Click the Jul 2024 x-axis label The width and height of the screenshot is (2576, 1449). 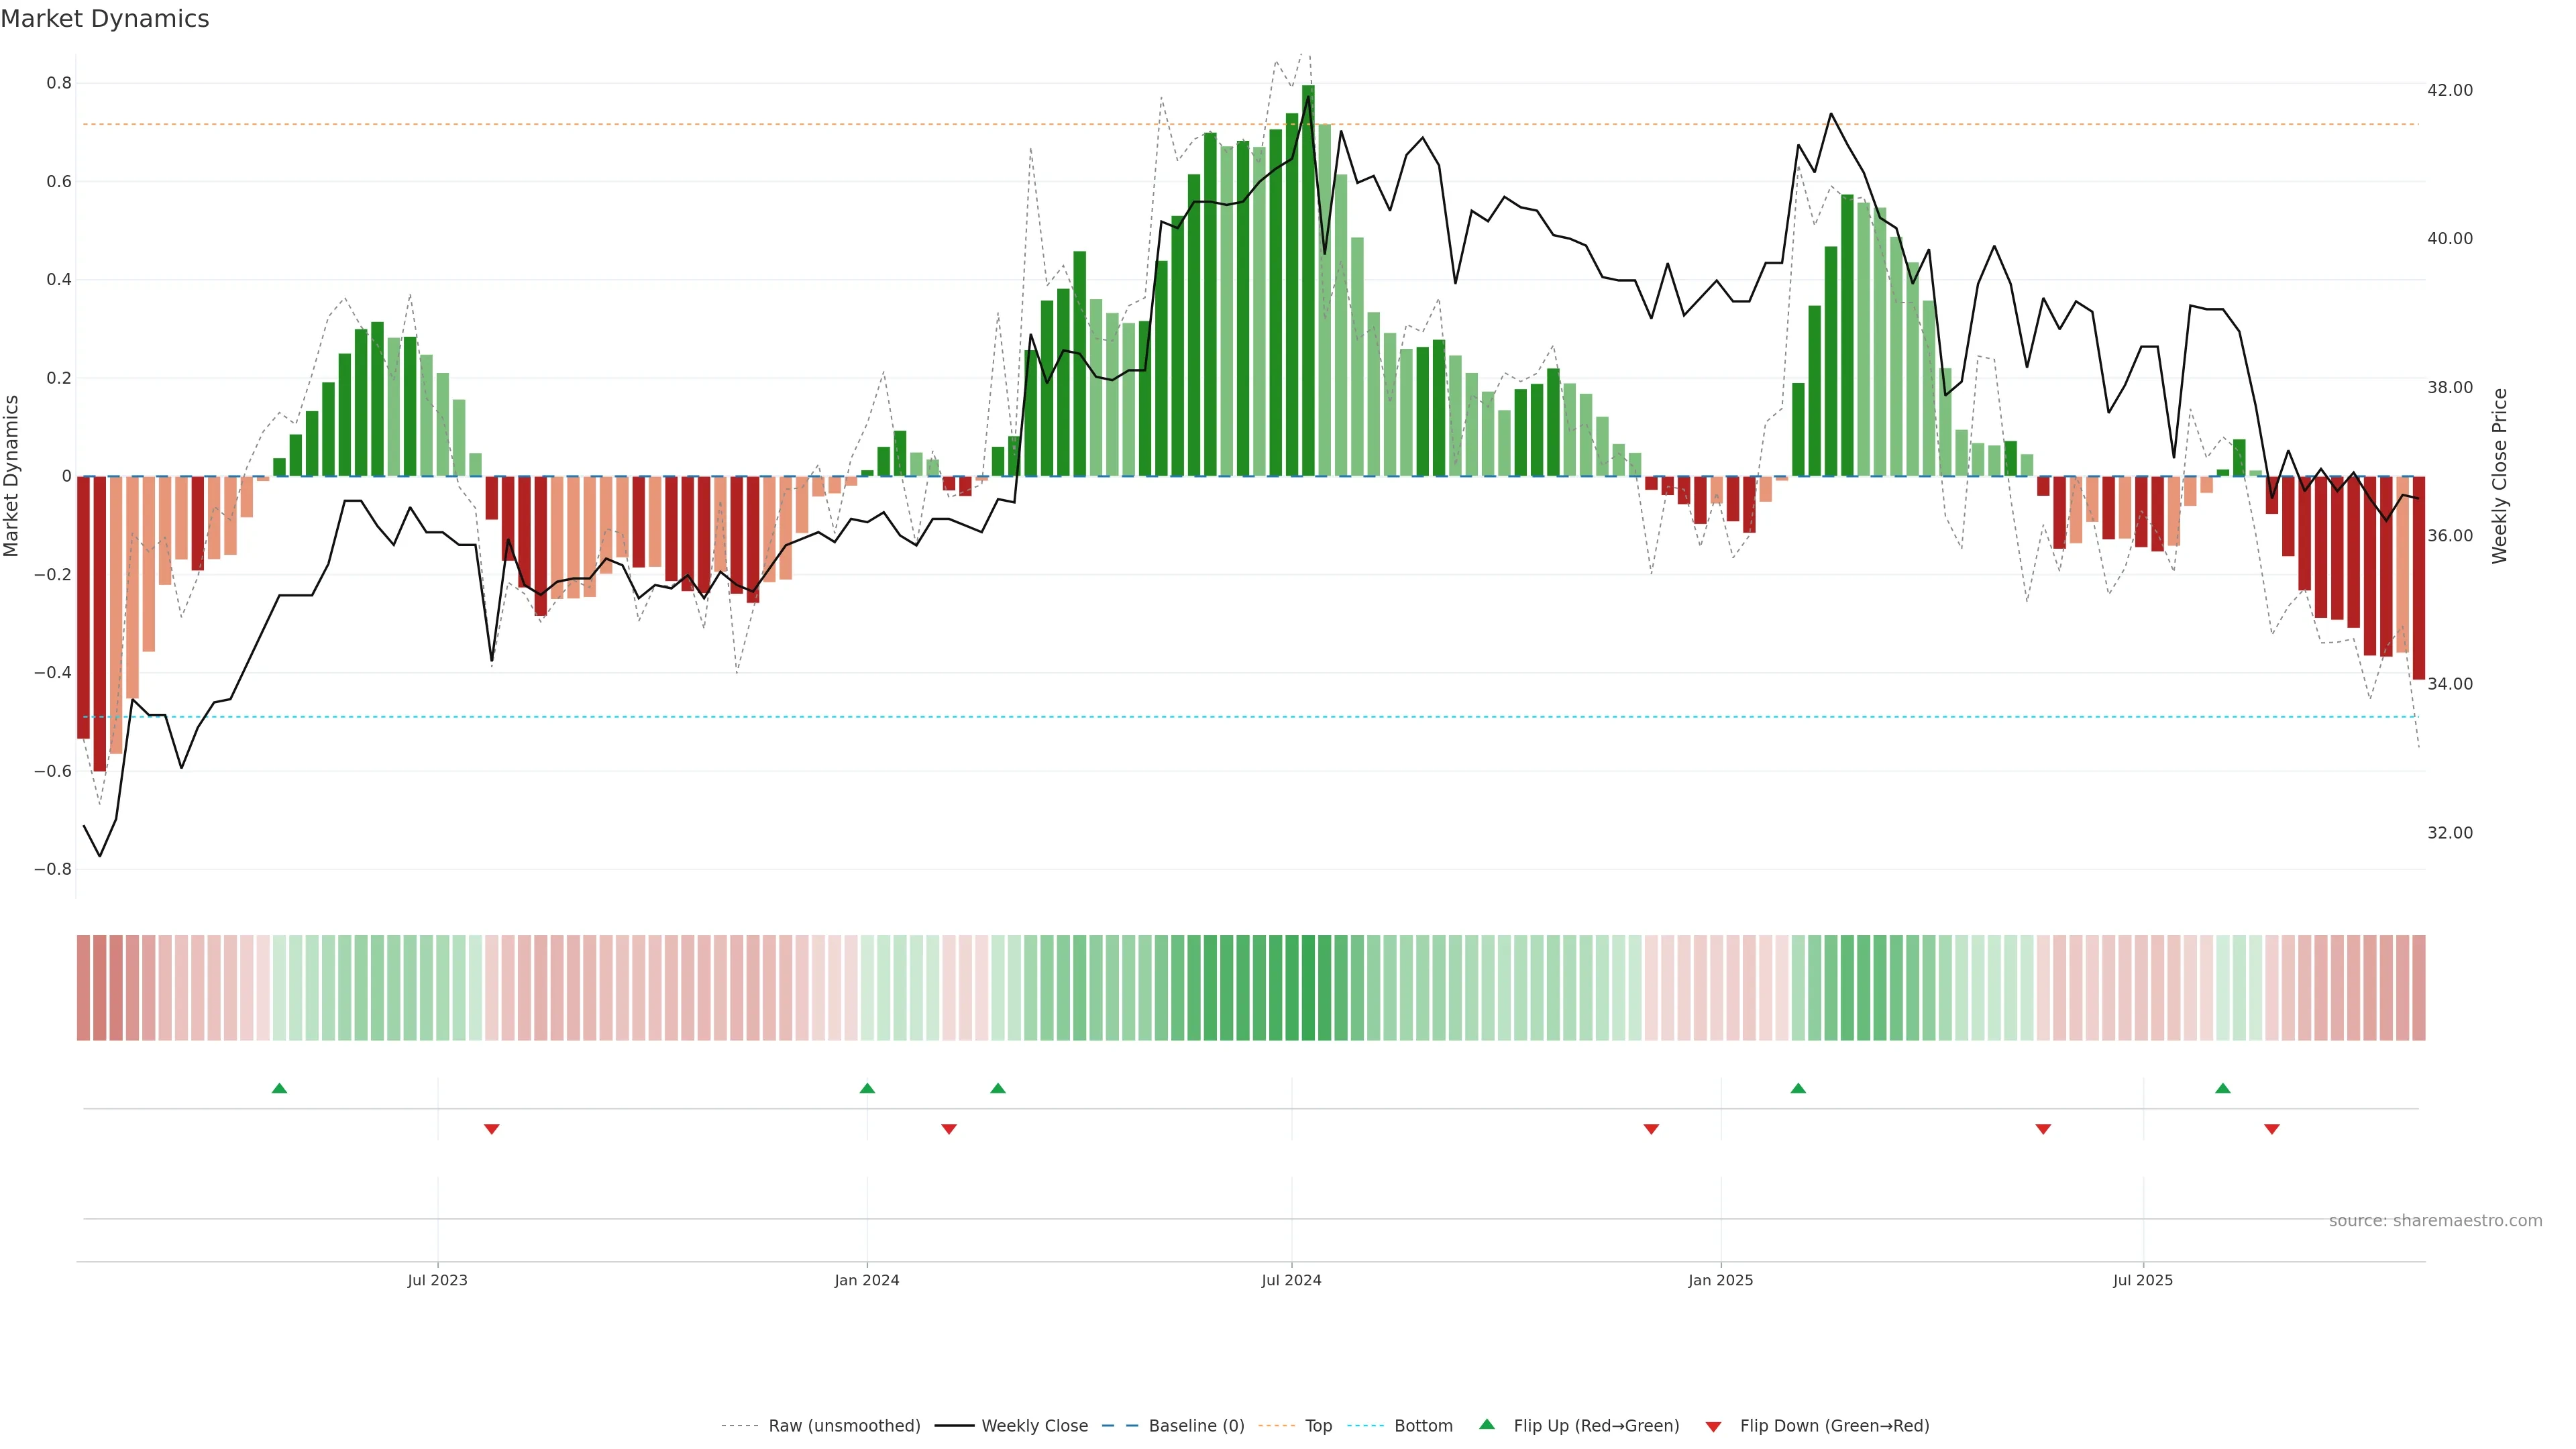click(x=1291, y=1280)
